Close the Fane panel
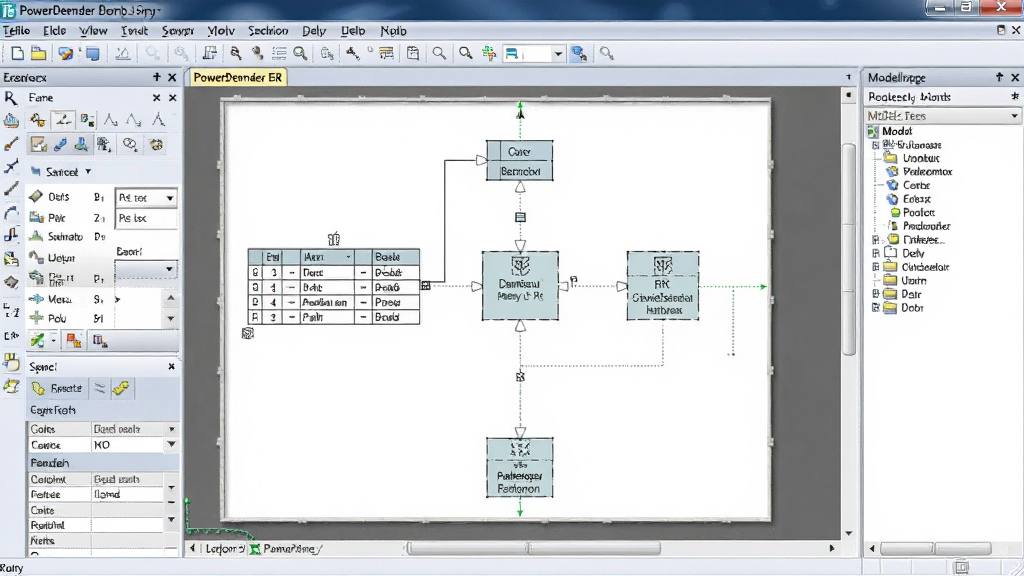This screenshot has height=576, width=1024. (x=172, y=98)
